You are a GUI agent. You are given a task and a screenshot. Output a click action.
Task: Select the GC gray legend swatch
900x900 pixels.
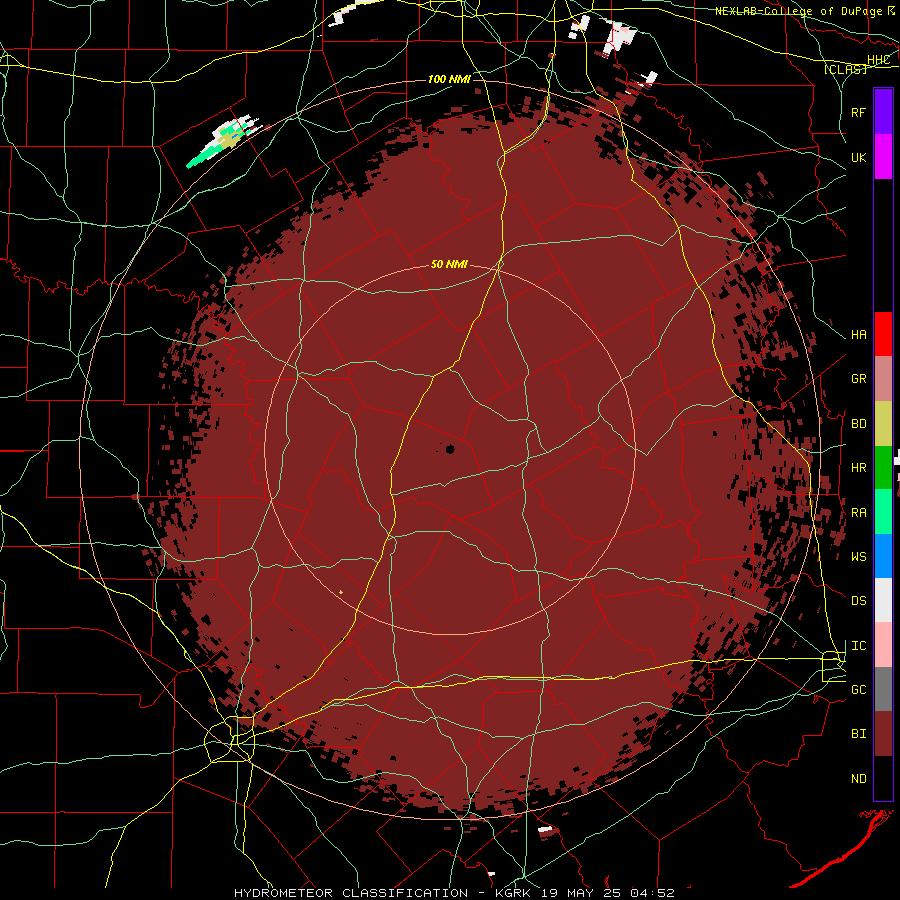(x=883, y=689)
